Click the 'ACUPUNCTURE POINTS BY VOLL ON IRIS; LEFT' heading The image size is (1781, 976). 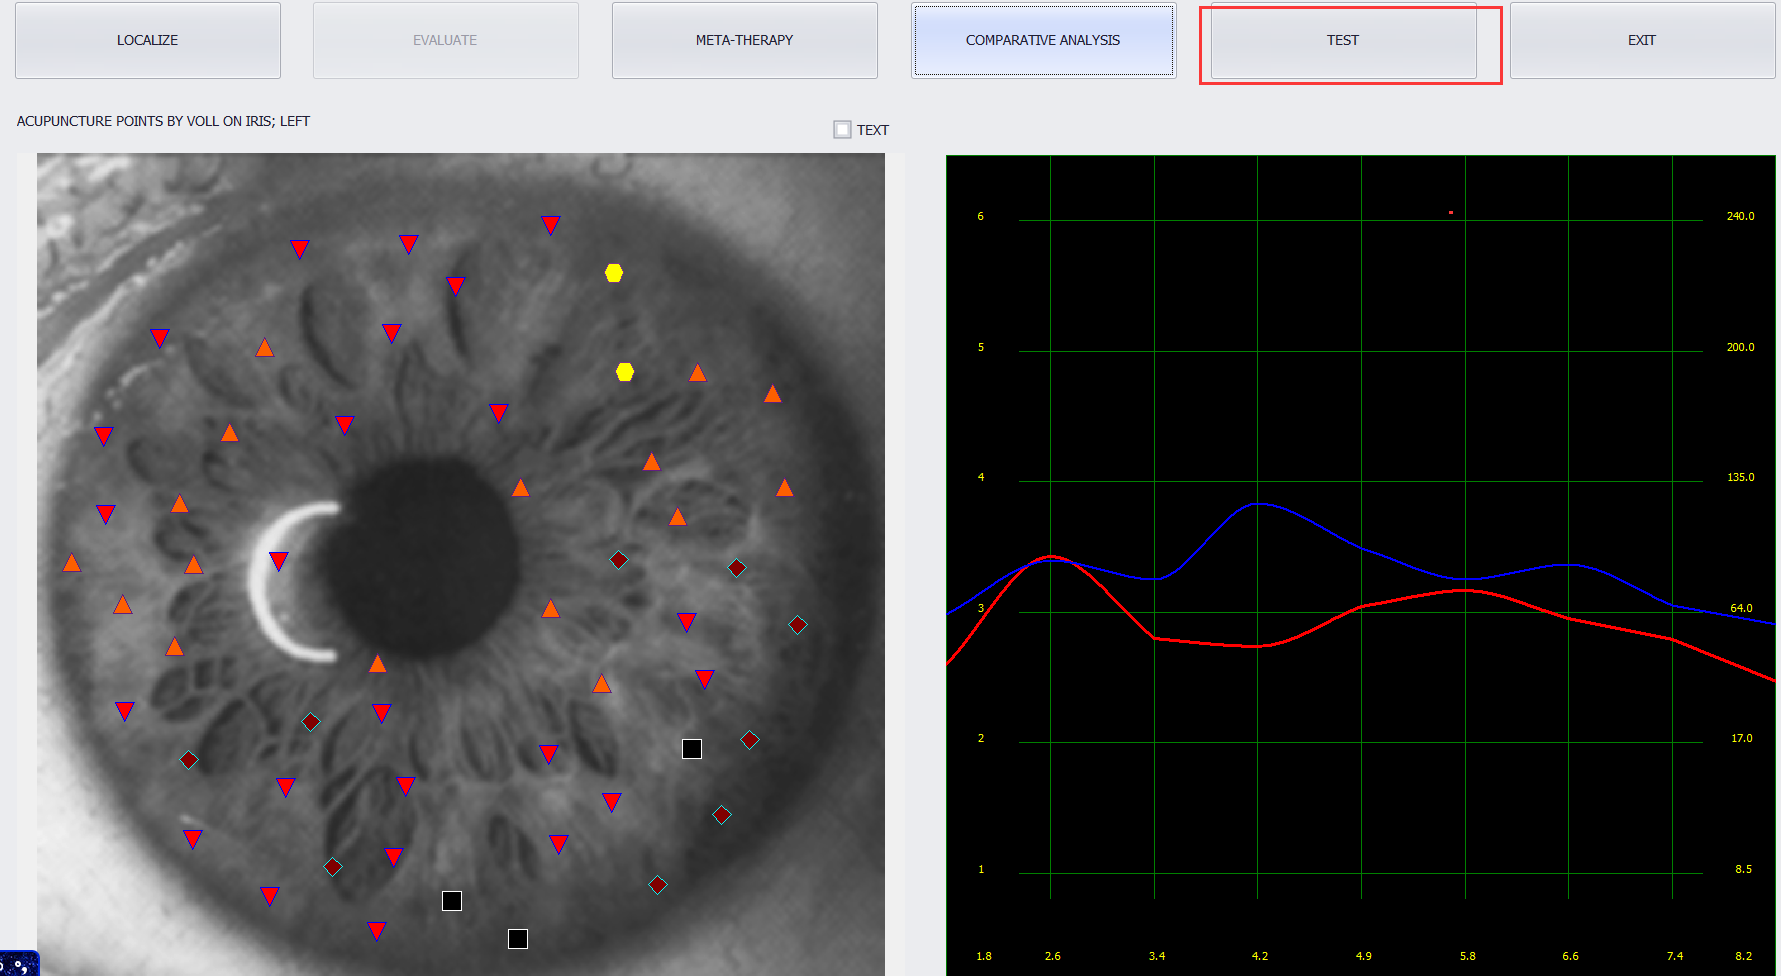click(x=163, y=121)
